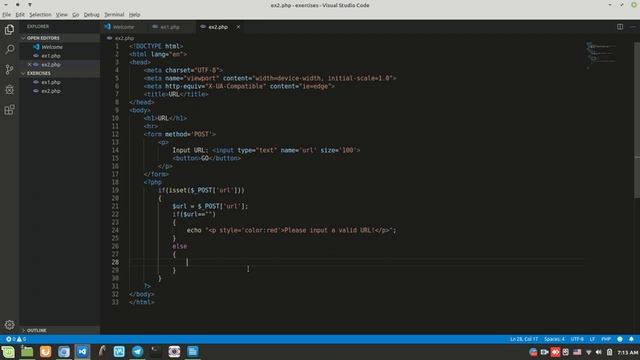Viewport: 640px width, 360px height.
Task: Open the Explorer view in activity bar
Action: click(9, 30)
